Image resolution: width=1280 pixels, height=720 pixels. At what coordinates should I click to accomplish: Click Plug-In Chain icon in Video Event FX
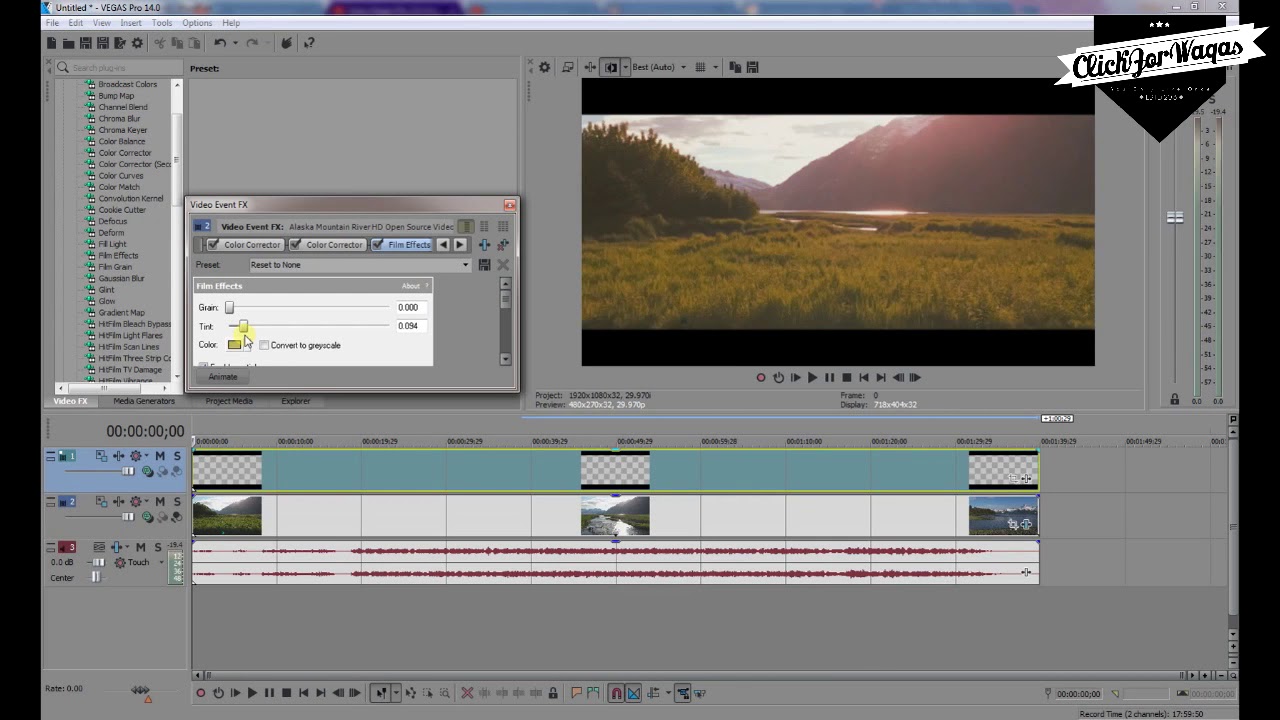coord(484,245)
